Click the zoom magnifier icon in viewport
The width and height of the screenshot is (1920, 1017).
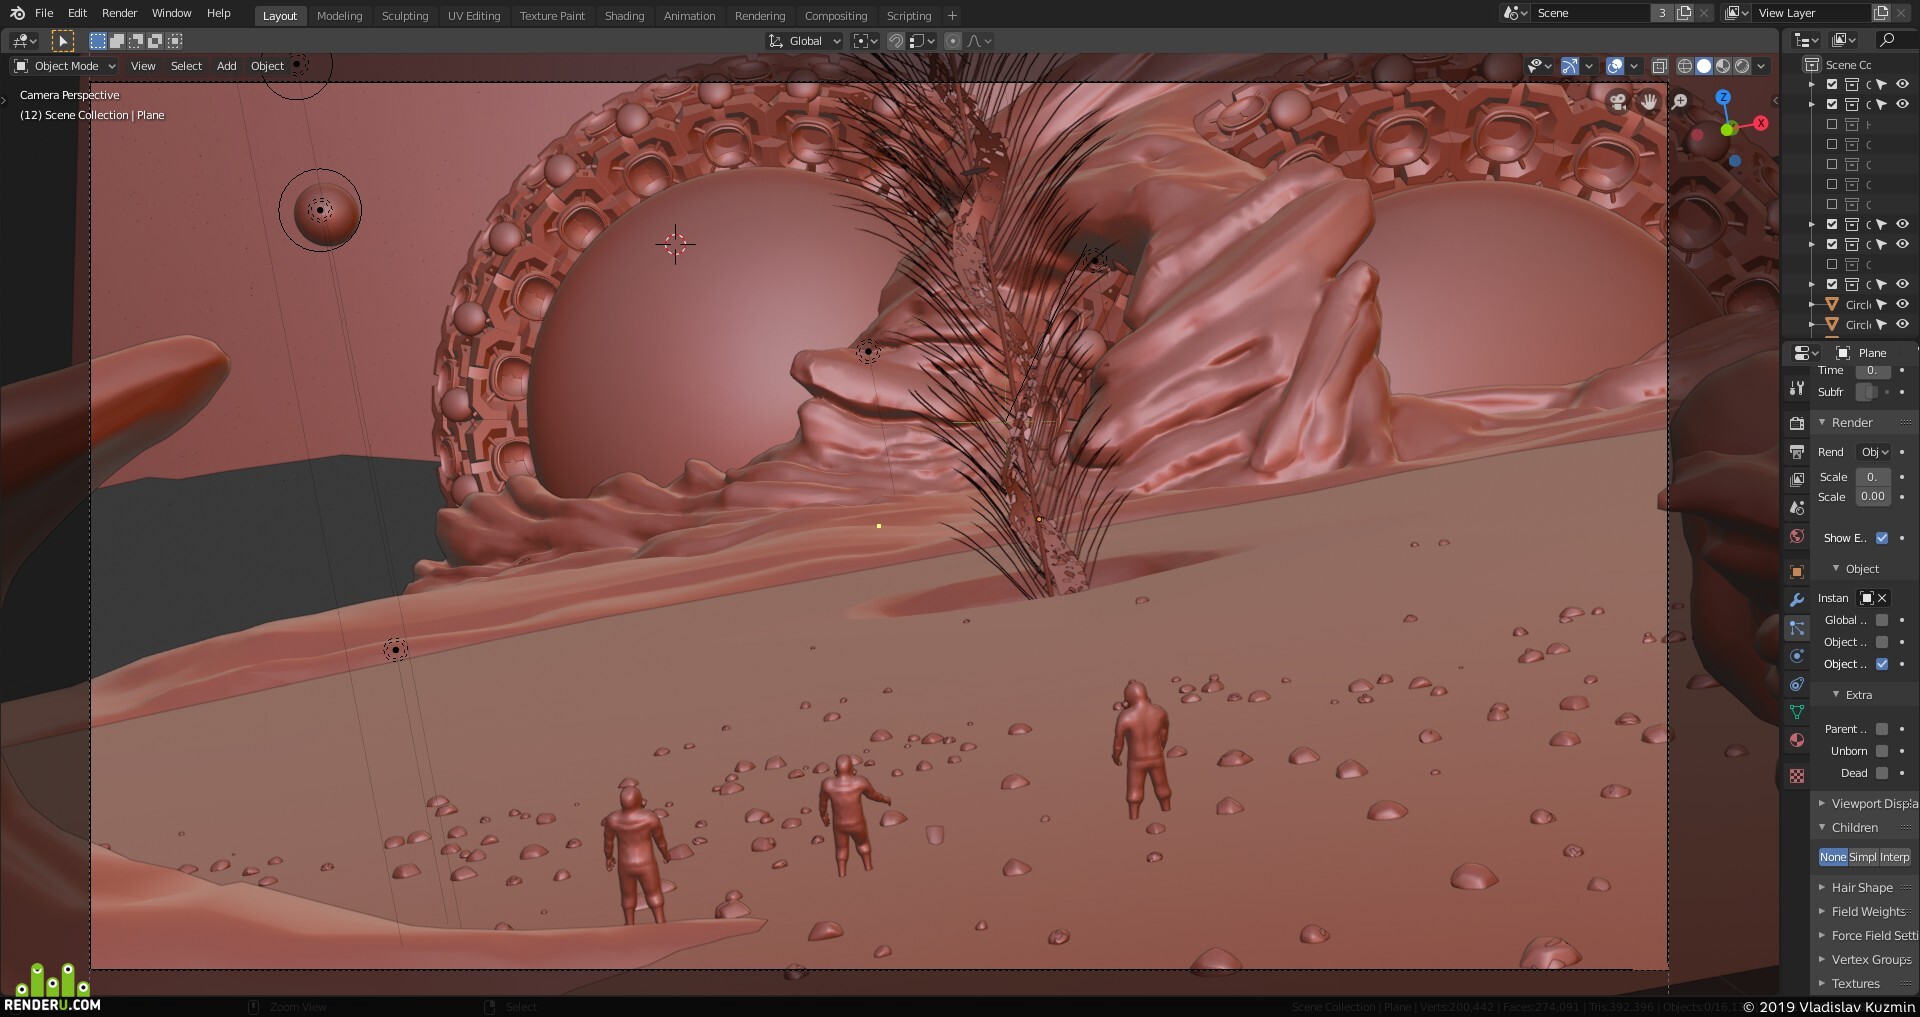(x=1680, y=101)
